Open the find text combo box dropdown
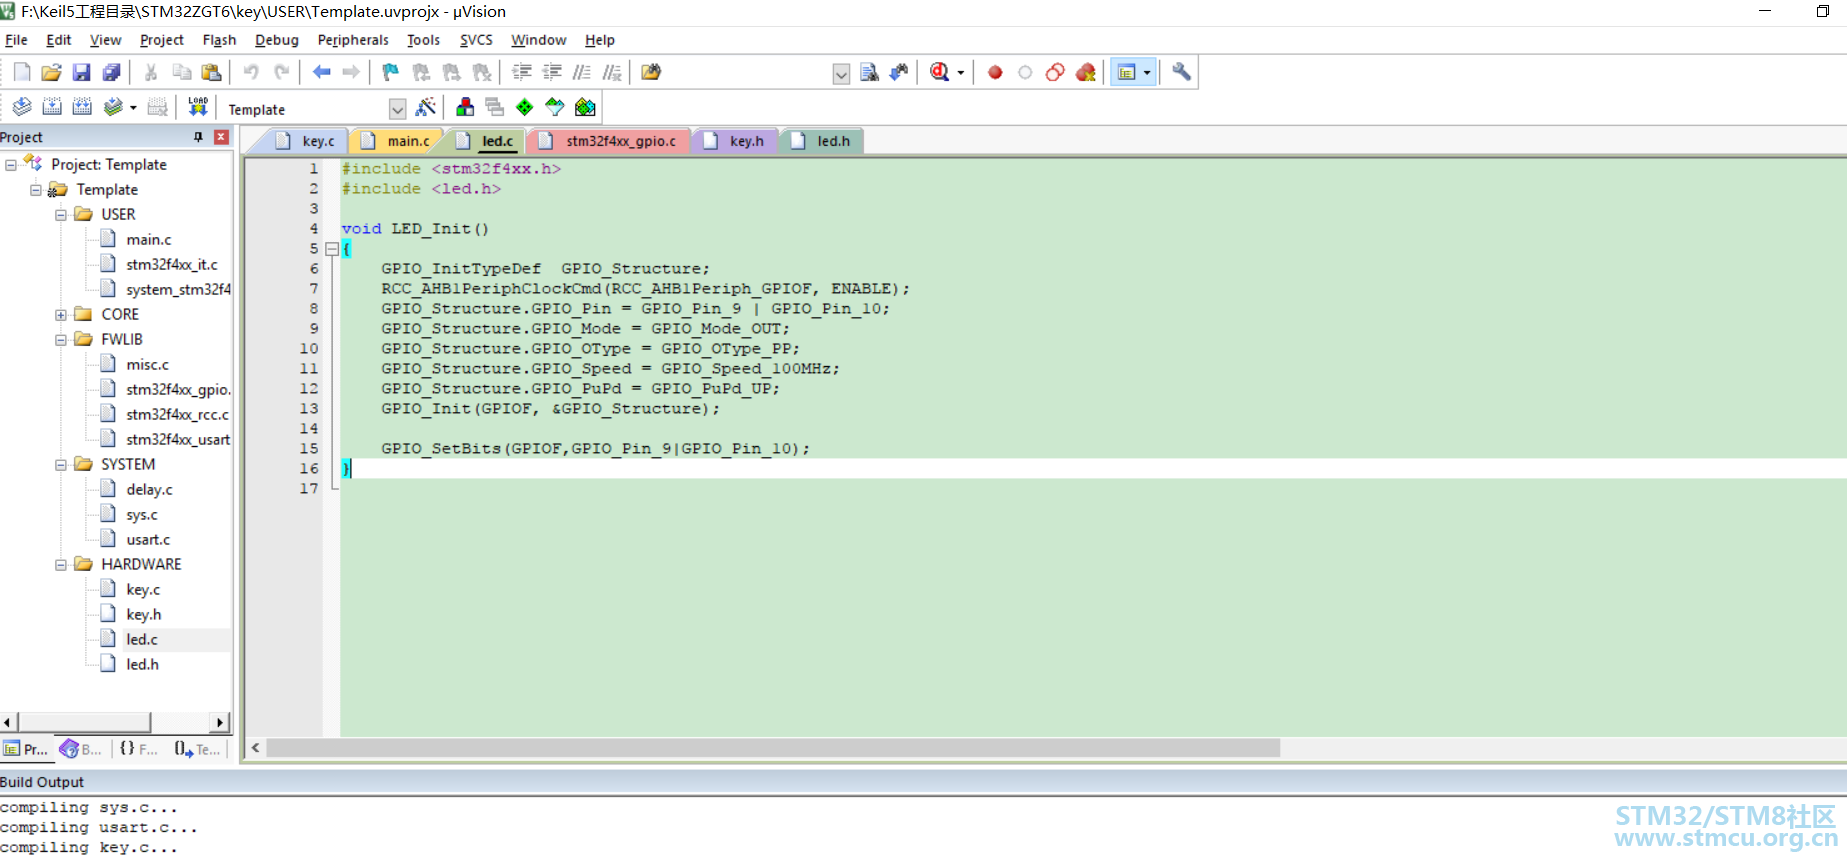1847x861 pixels. 841,73
